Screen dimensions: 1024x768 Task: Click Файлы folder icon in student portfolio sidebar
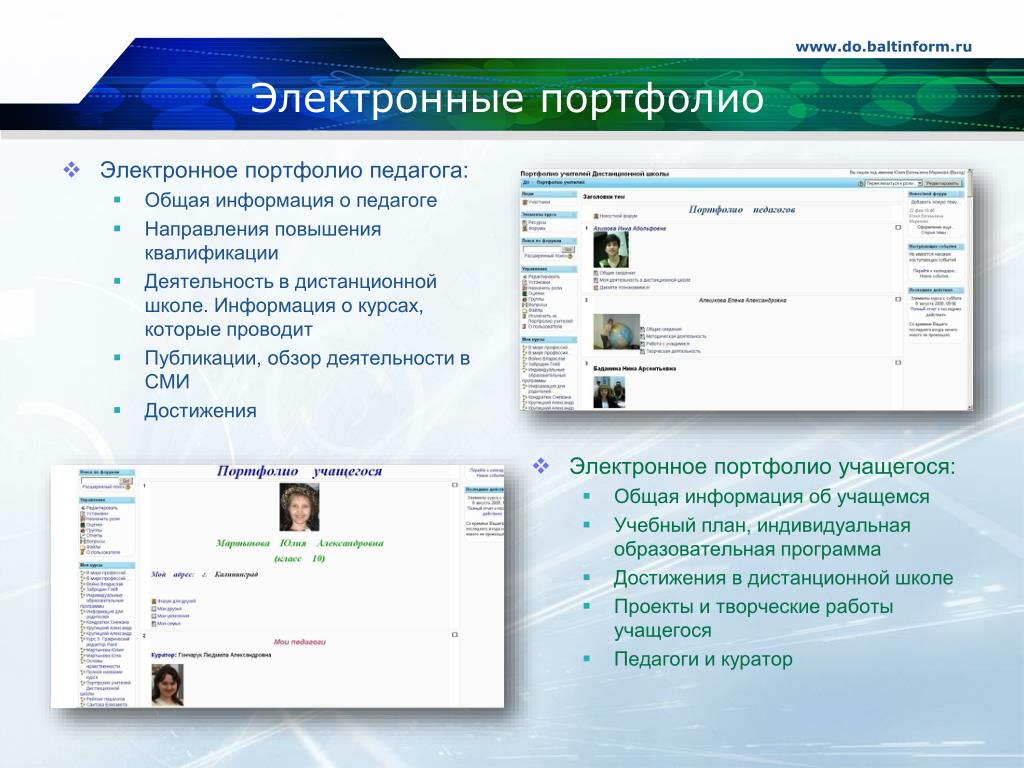[82, 547]
